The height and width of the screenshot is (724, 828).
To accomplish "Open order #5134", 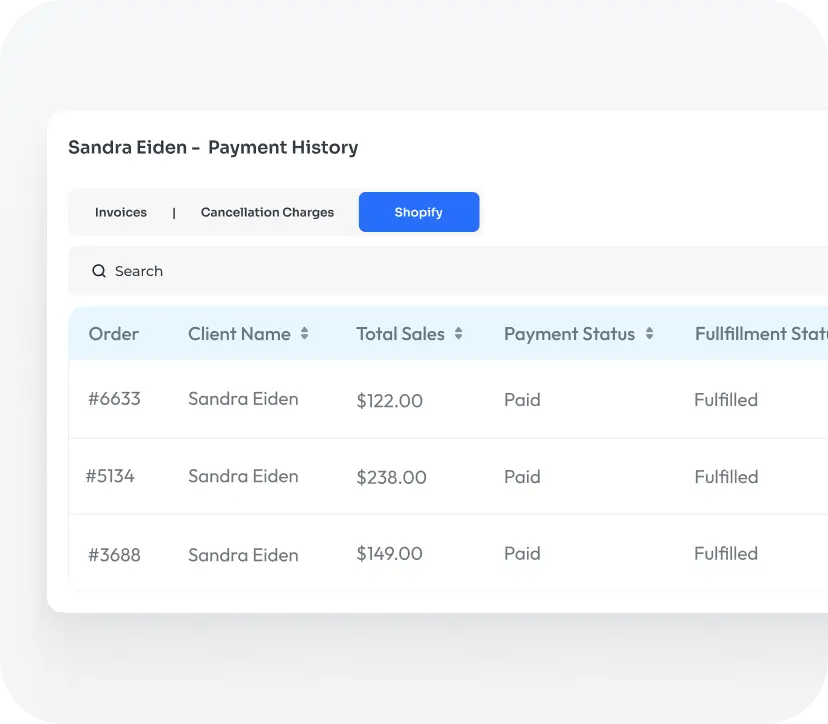I will point(110,476).
